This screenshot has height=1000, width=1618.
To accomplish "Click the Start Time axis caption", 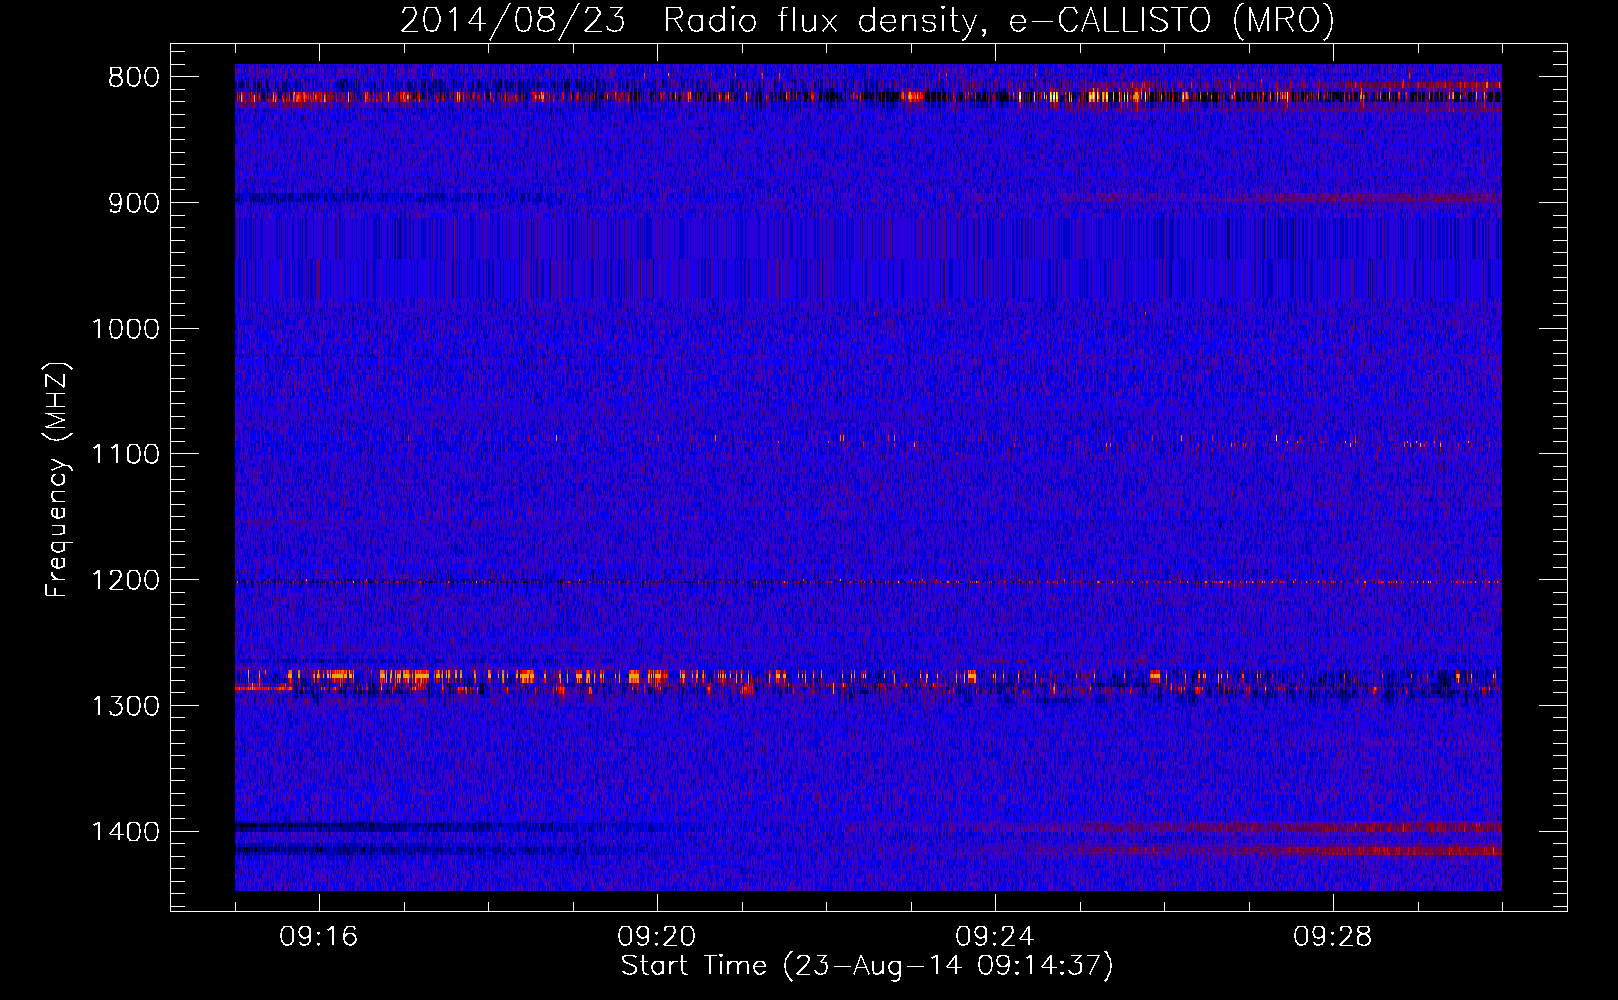I will 867,966.
